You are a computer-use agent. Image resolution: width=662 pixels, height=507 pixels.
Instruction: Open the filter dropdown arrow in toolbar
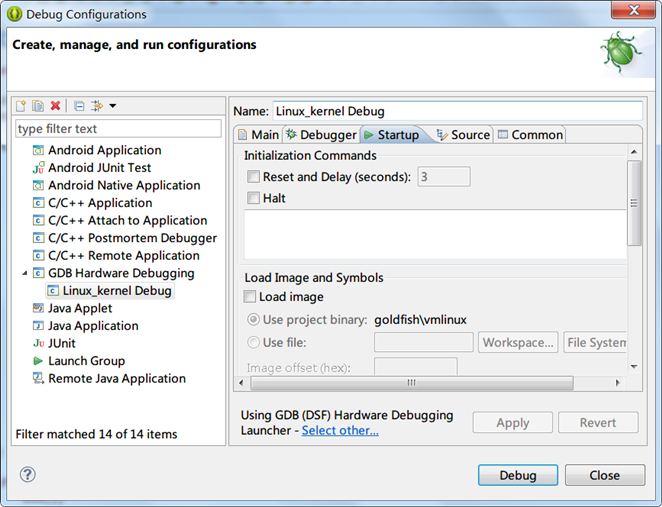tap(113, 106)
